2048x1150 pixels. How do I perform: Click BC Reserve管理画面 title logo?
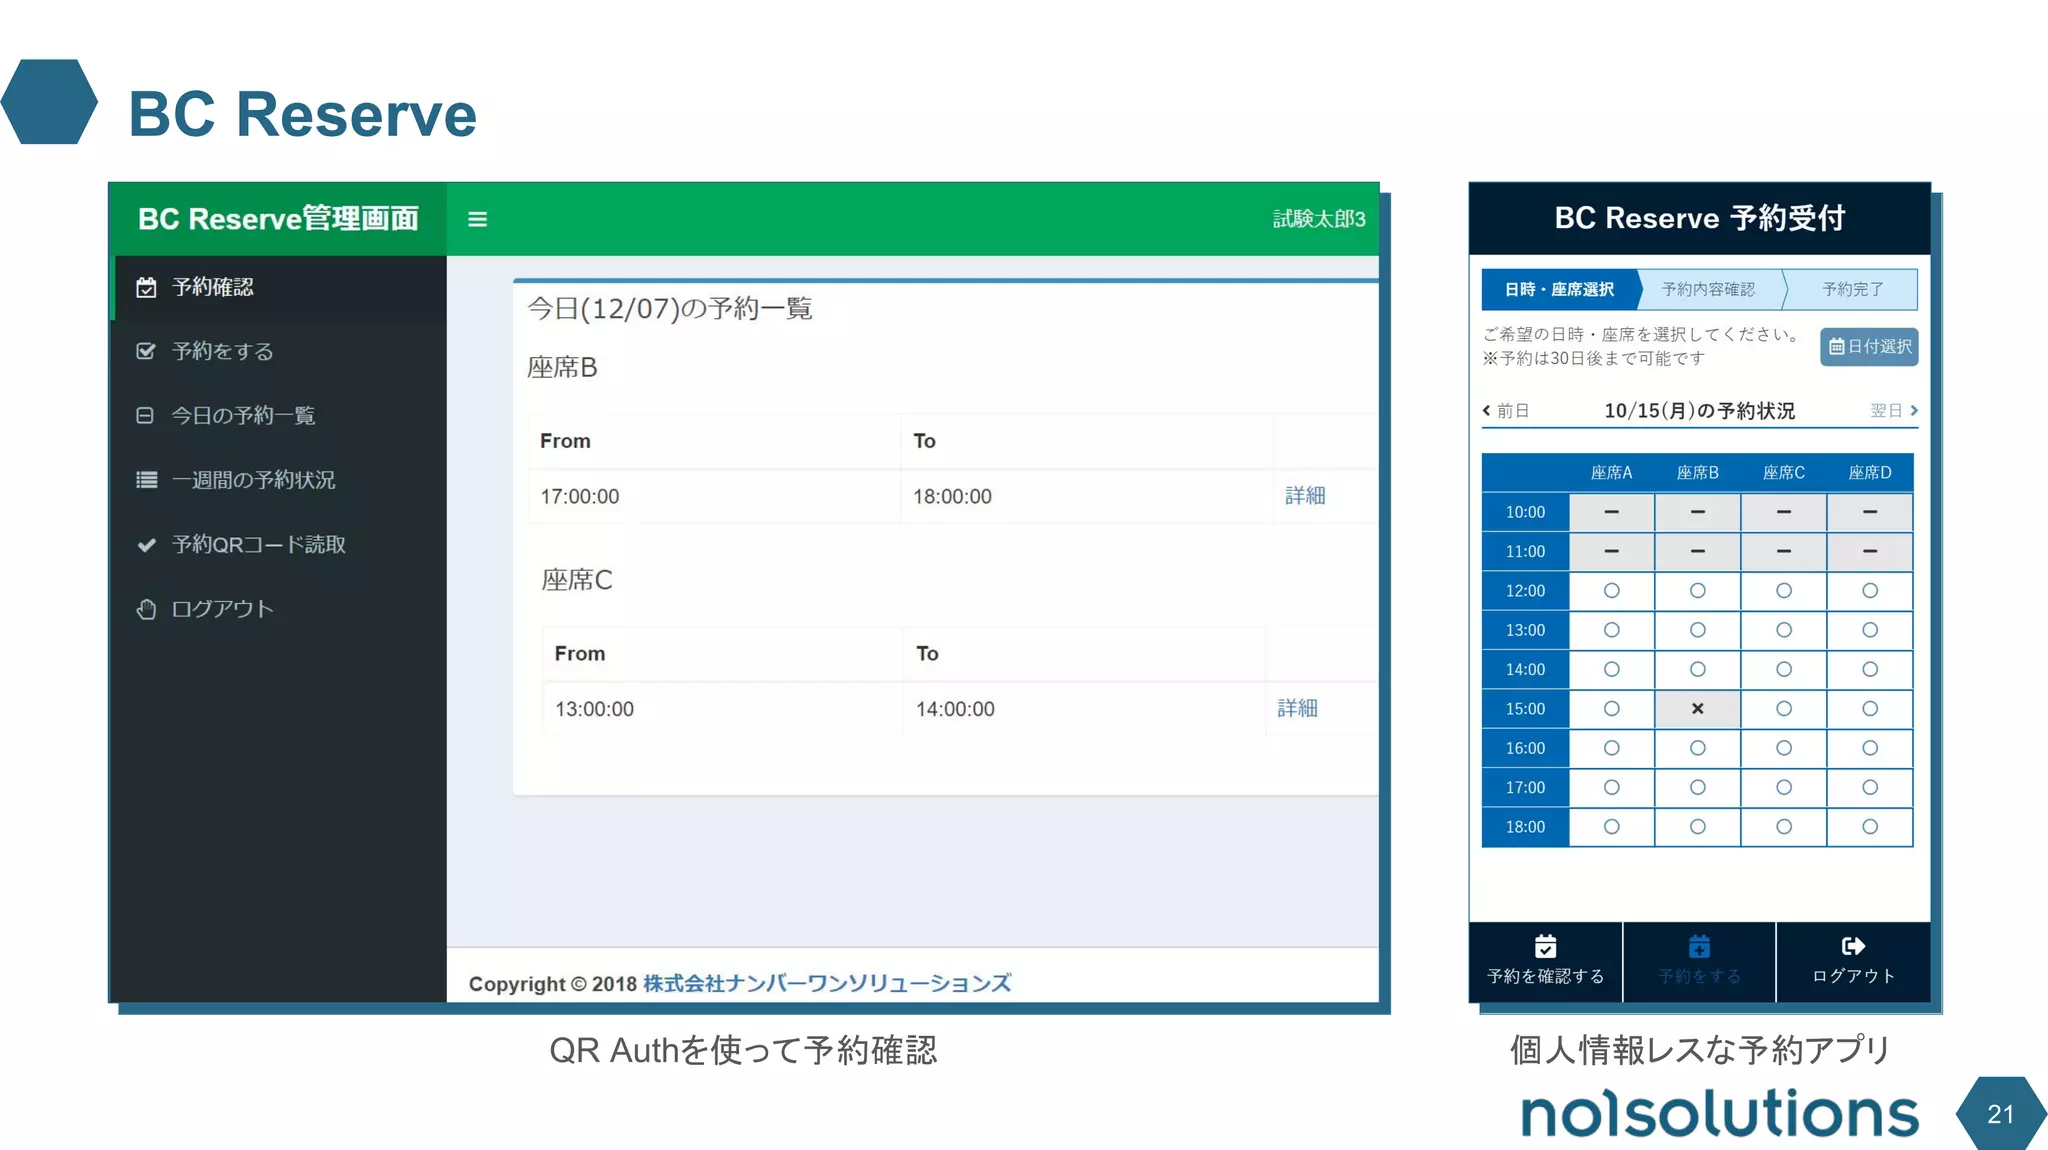coord(278,219)
